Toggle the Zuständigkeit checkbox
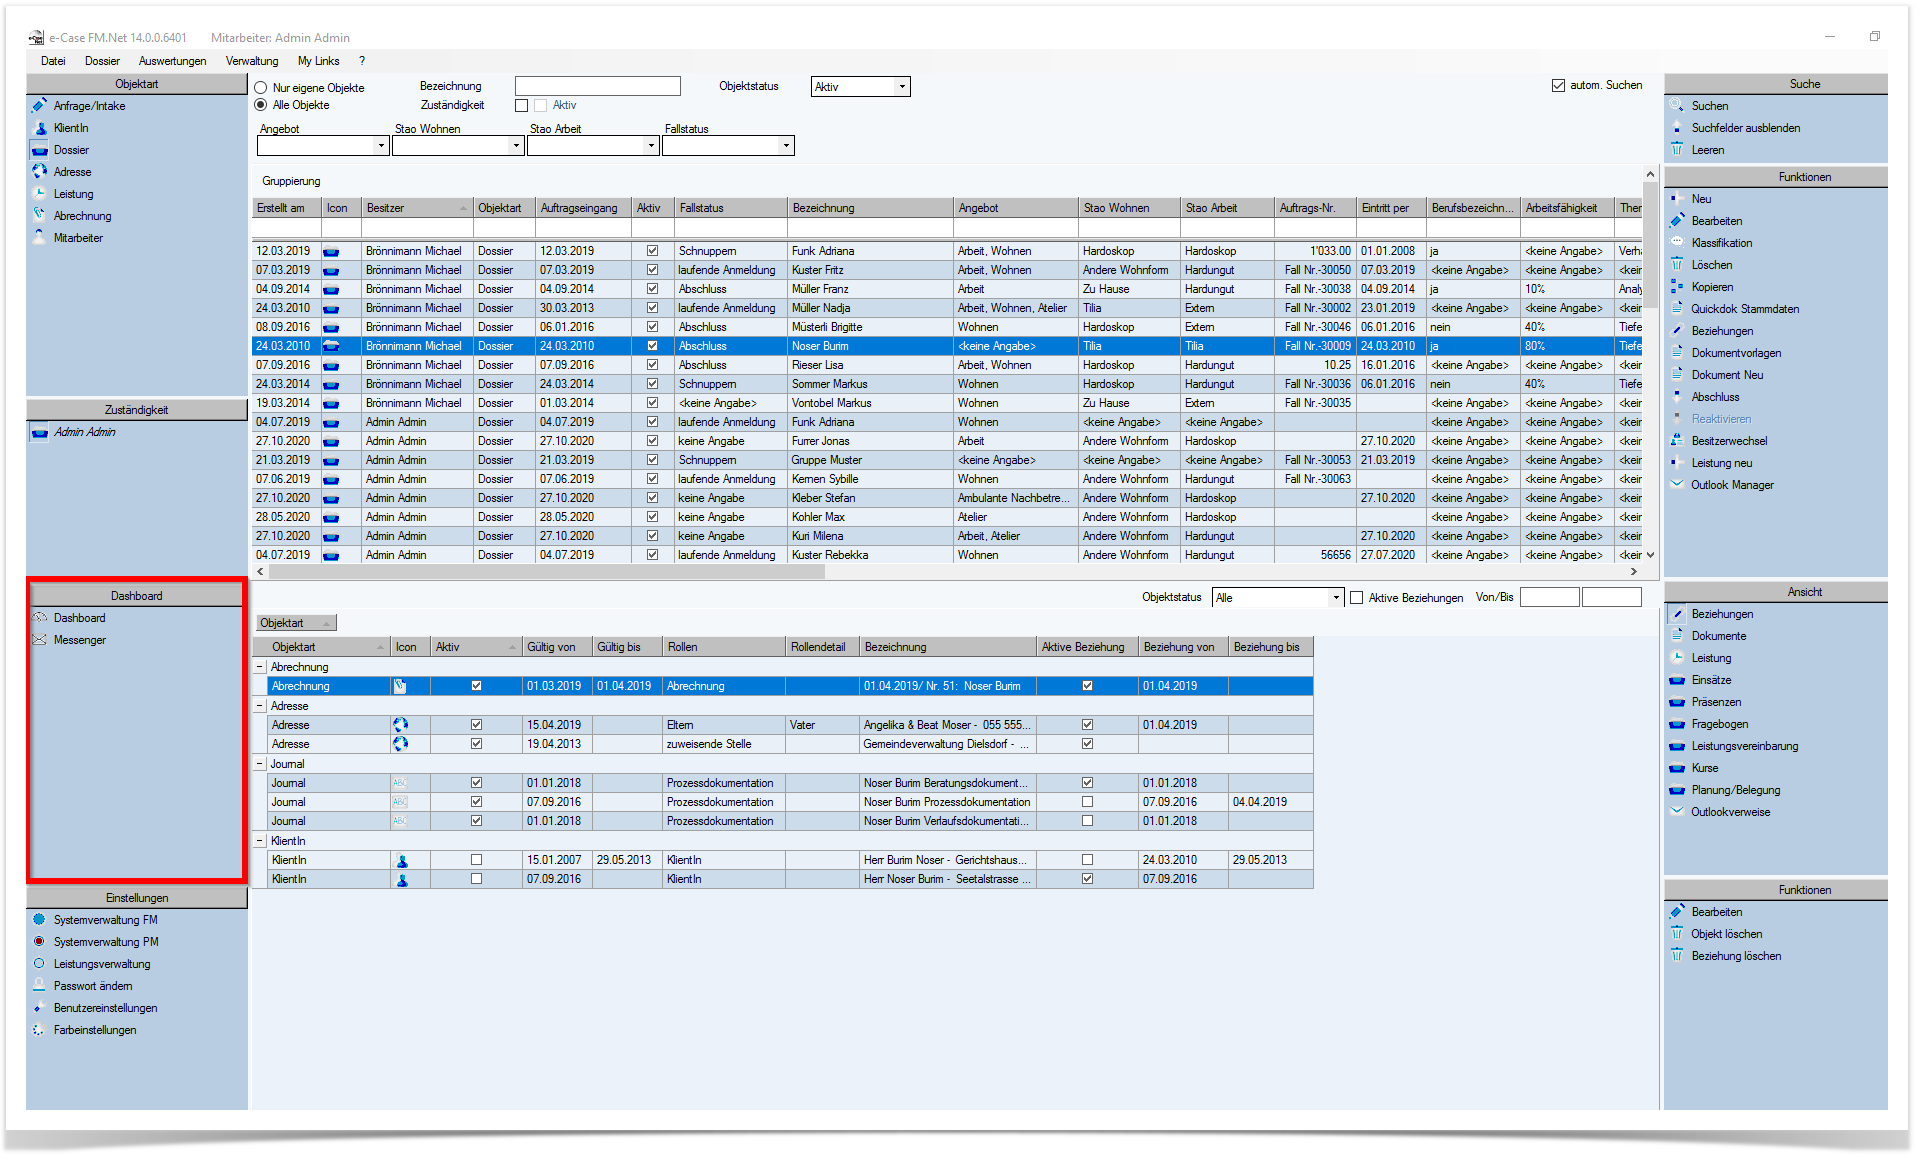1922x1159 pixels. [x=521, y=105]
